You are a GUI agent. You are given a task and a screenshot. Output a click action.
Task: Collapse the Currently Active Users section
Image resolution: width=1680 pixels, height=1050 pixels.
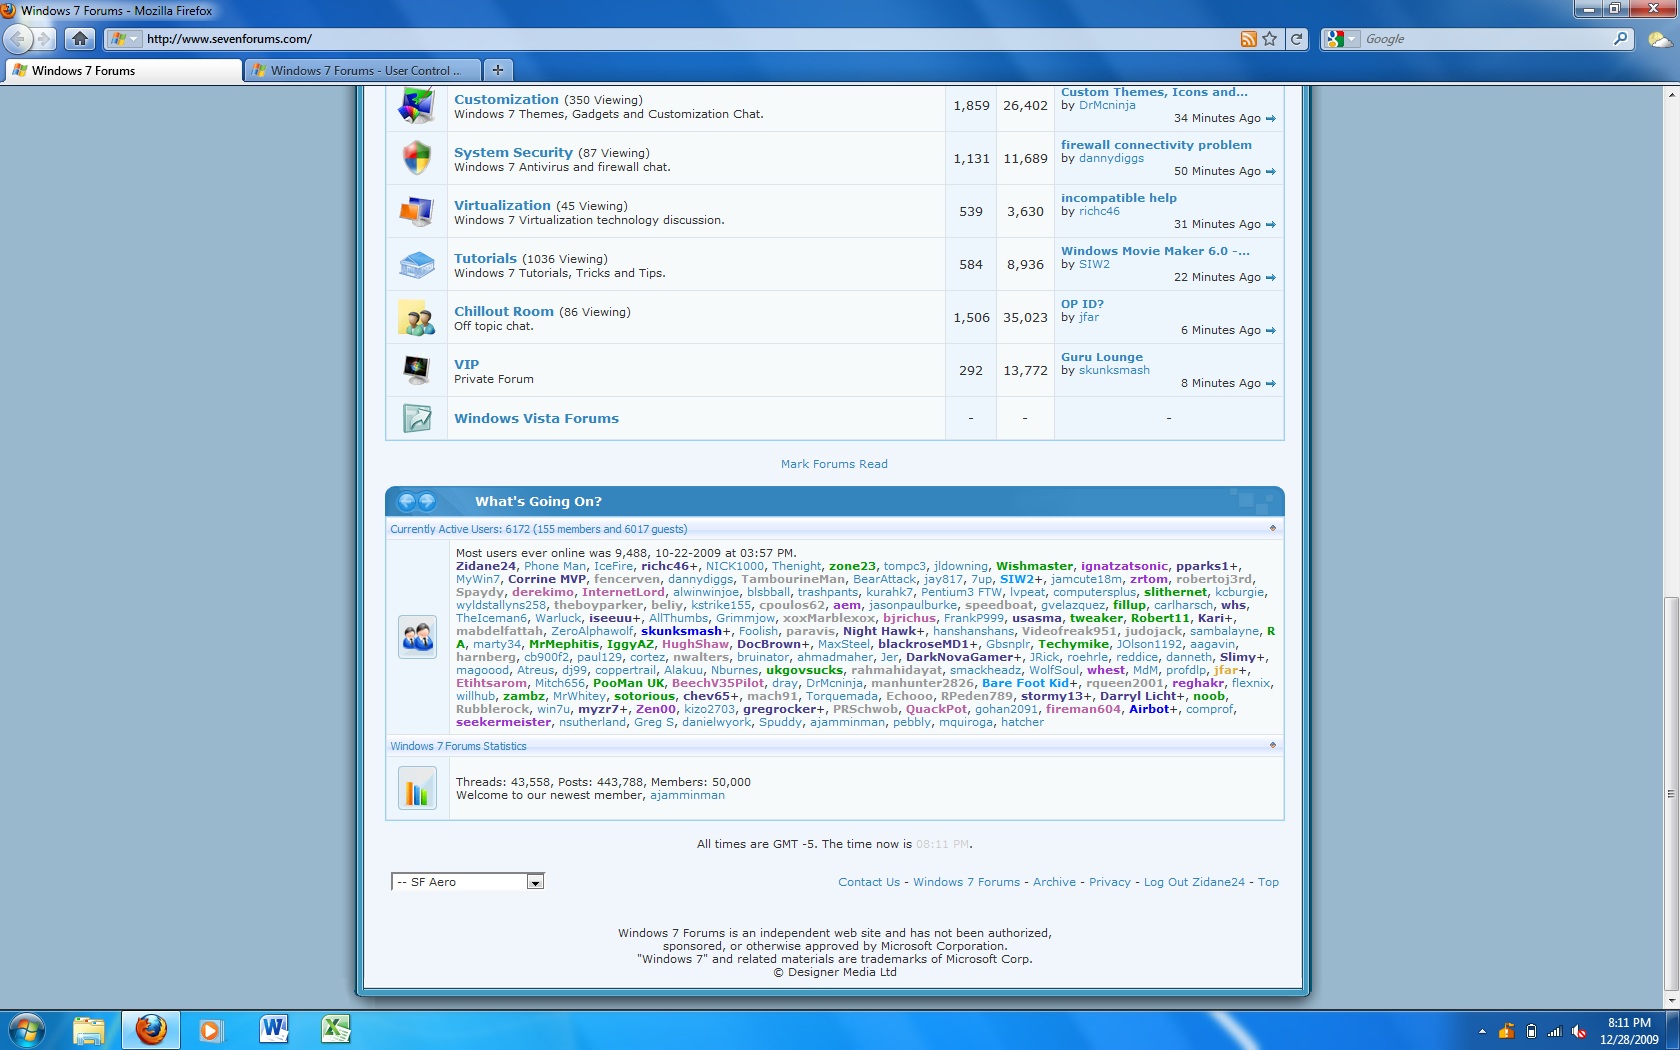1272,528
